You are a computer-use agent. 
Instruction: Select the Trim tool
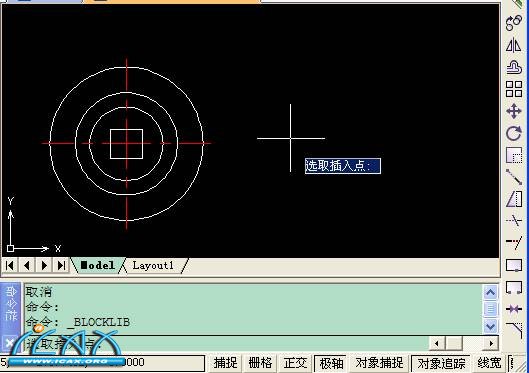514,220
